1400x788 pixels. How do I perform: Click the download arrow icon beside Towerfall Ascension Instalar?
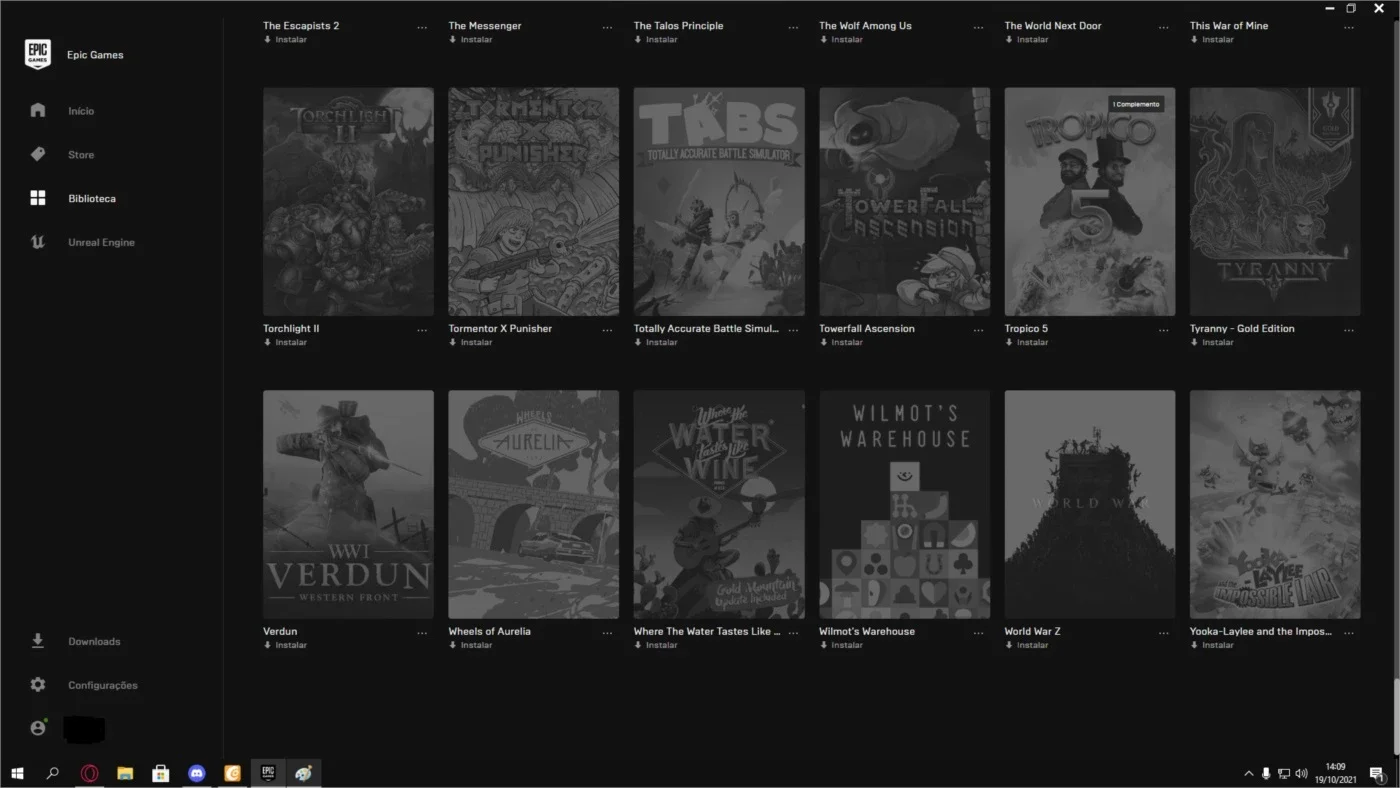tap(823, 343)
